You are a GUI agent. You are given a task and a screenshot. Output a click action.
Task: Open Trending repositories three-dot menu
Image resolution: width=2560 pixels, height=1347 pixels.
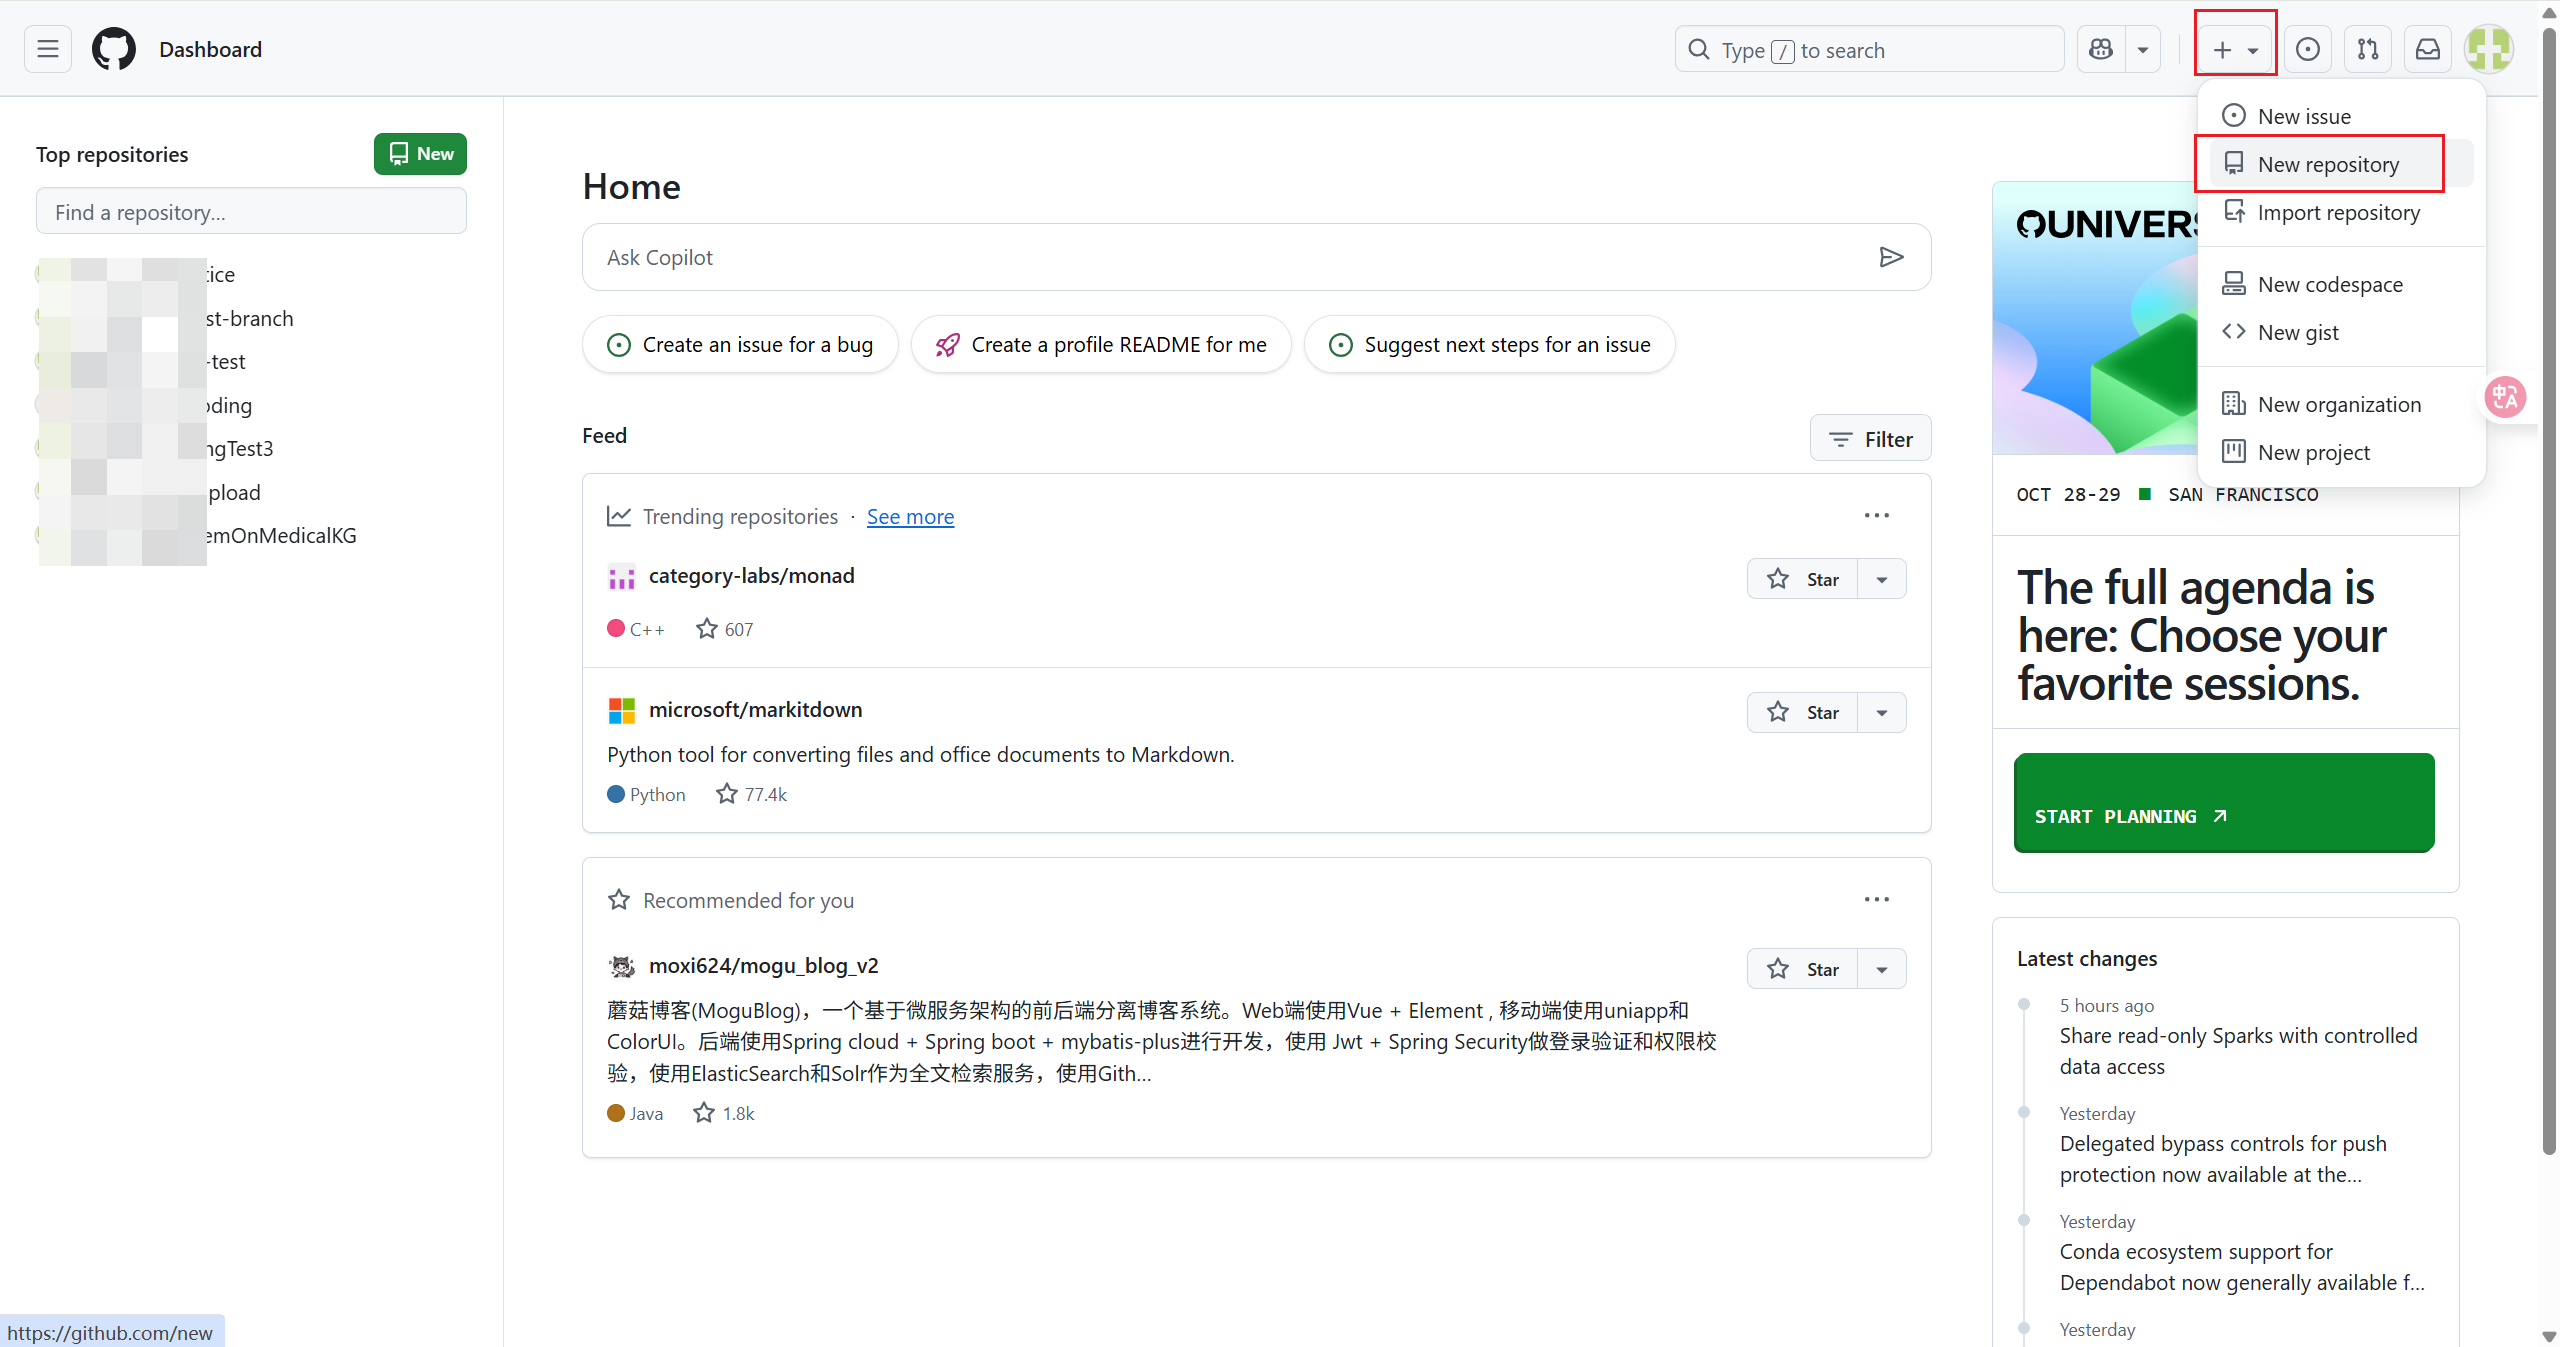coord(1877,515)
